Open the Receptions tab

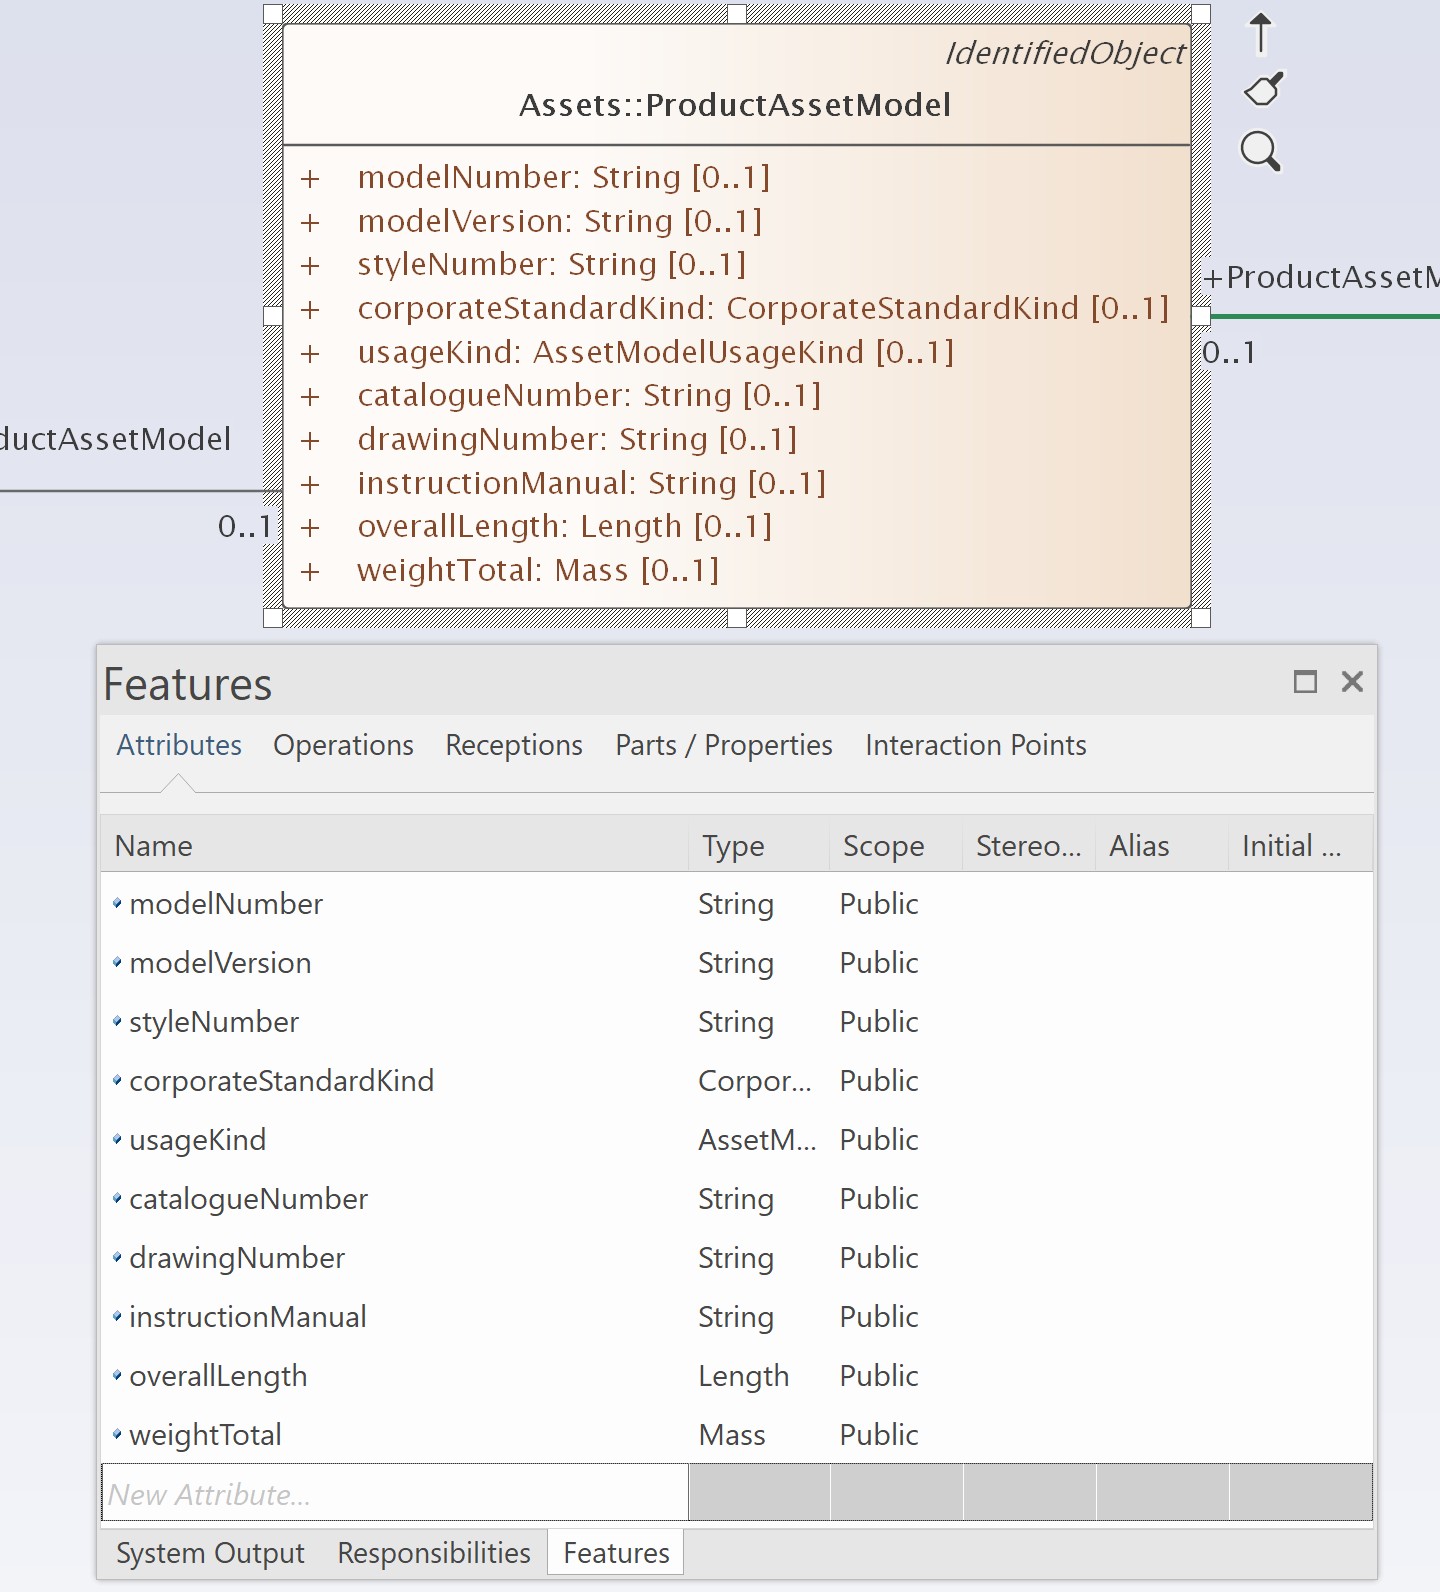514,745
